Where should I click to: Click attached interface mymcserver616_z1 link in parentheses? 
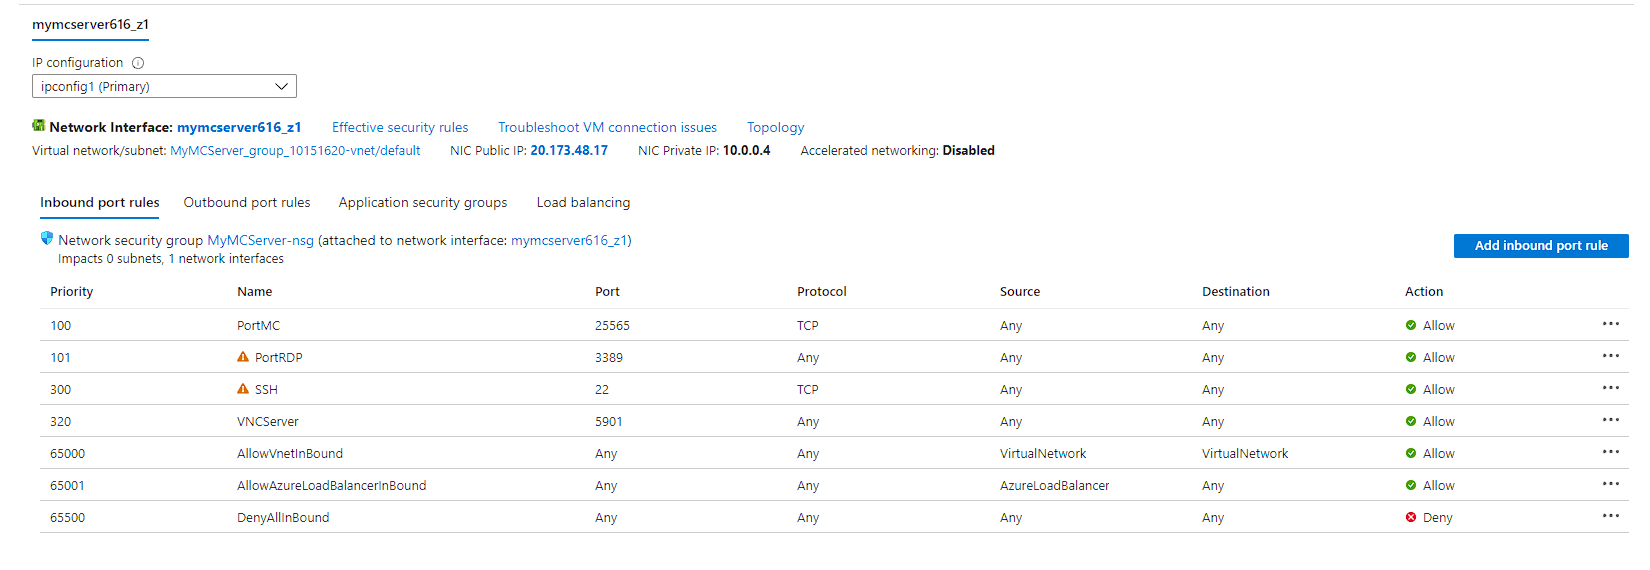point(569,240)
